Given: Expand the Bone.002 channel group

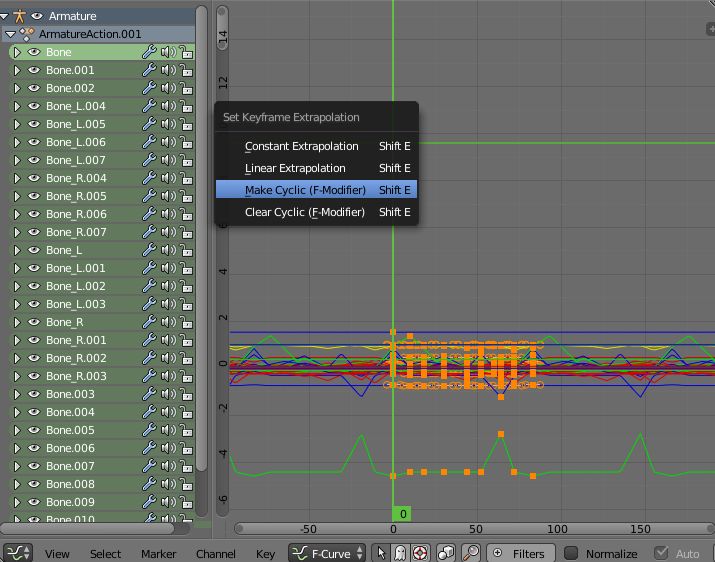Looking at the screenshot, I should [17, 88].
